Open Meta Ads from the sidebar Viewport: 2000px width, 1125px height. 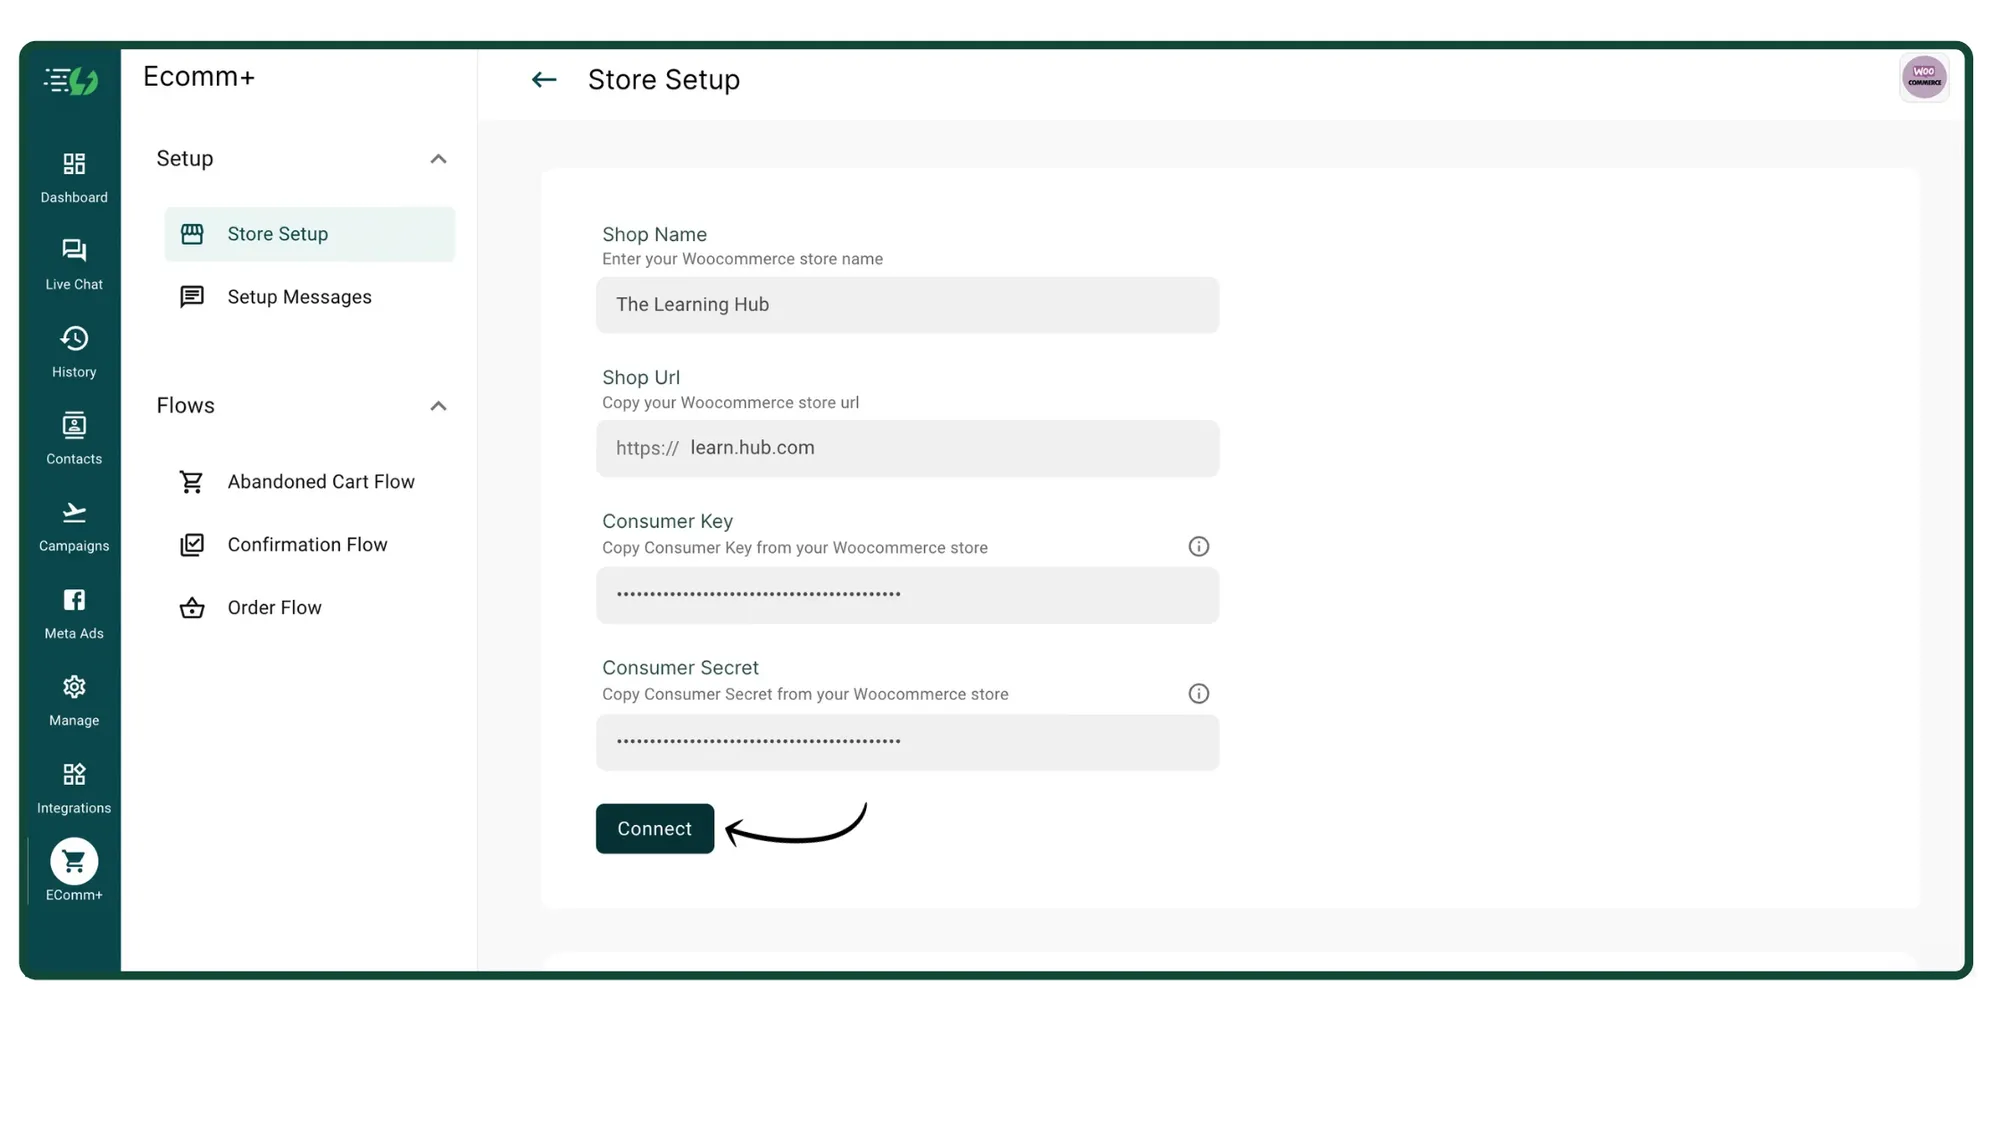pyautogui.click(x=73, y=612)
